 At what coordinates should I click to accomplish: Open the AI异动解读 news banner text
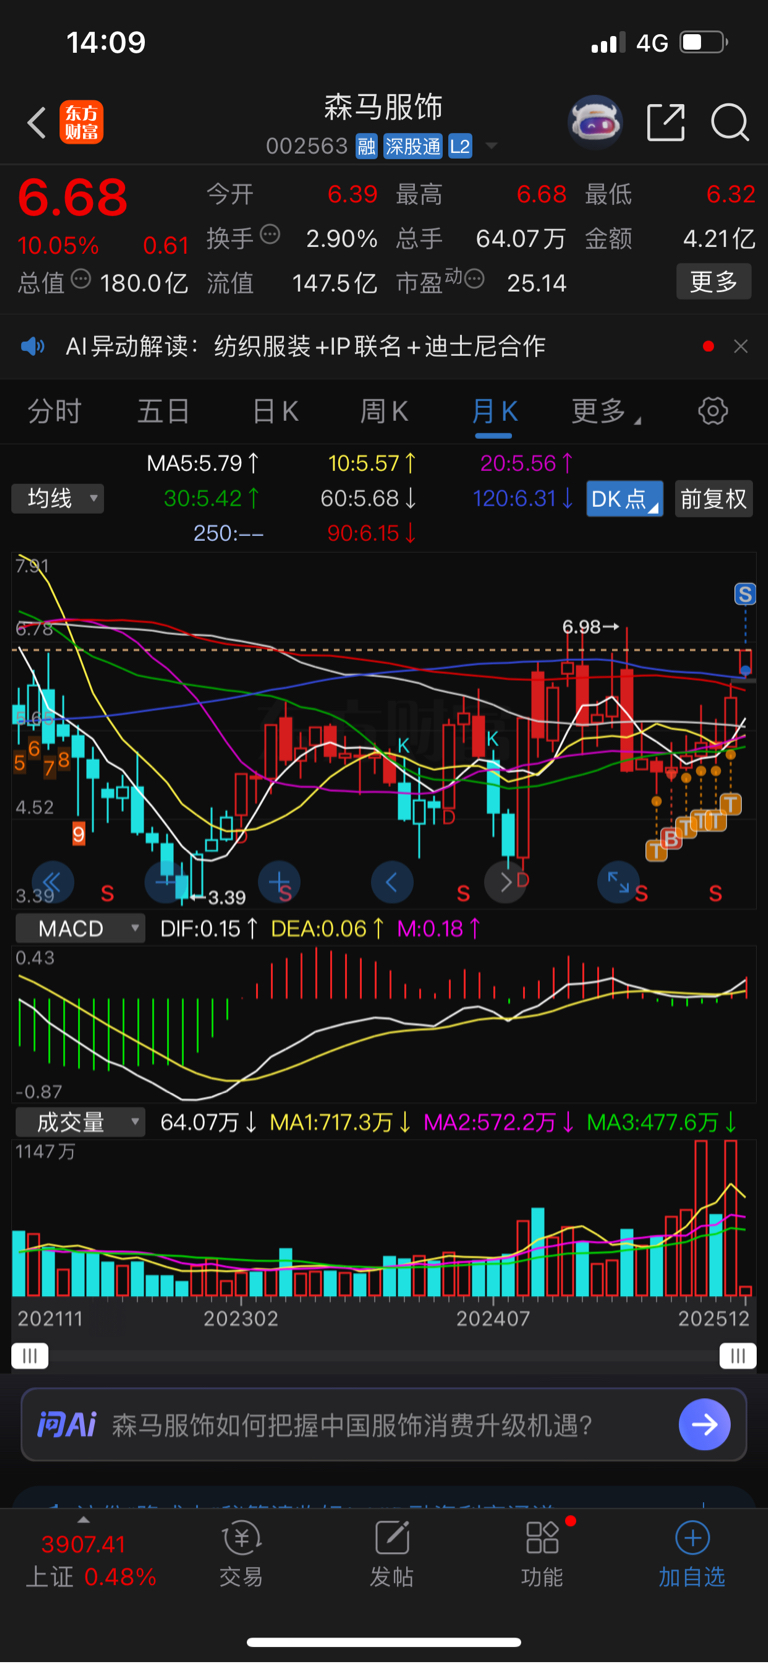[305, 346]
